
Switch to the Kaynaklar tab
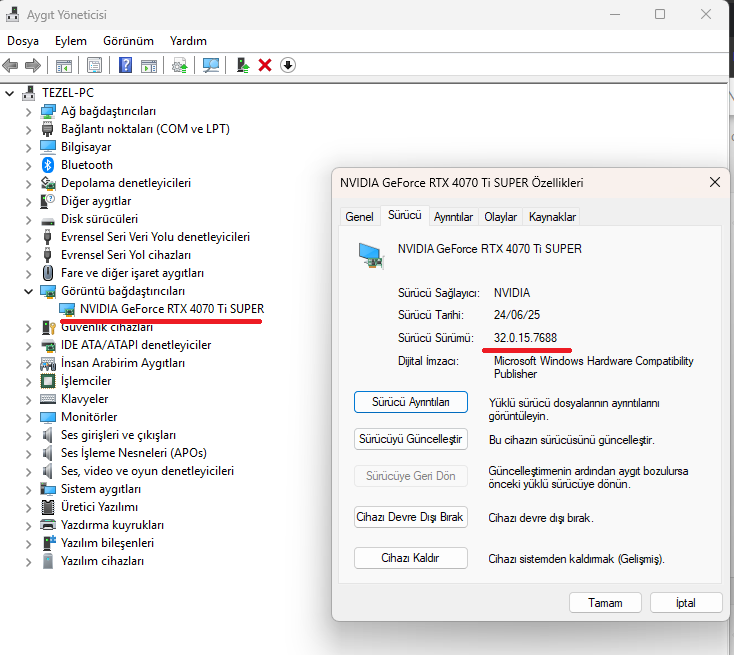[552, 217]
